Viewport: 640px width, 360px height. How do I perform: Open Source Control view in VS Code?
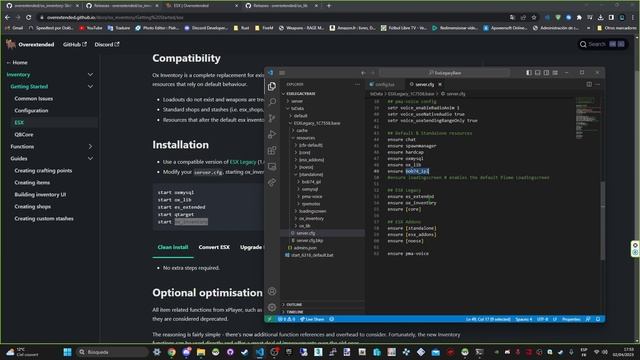pyautogui.click(x=272, y=118)
